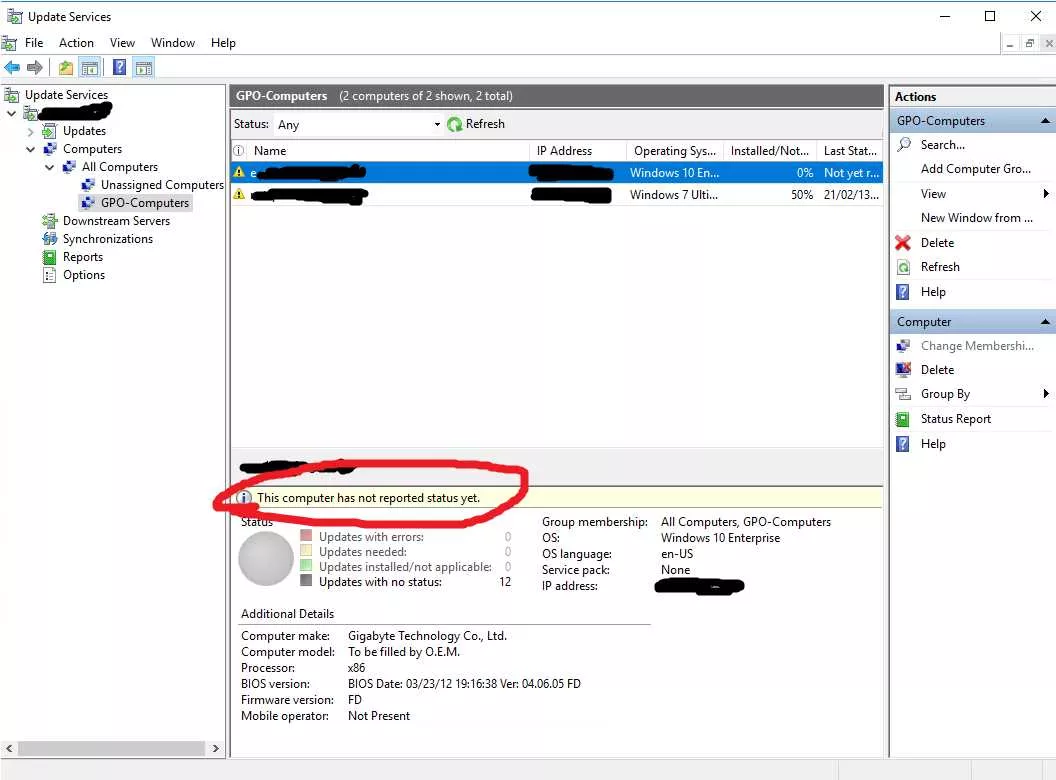The width and height of the screenshot is (1056, 780).
Task: Toggle the show/hide console tree icon
Action: pos(90,67)
